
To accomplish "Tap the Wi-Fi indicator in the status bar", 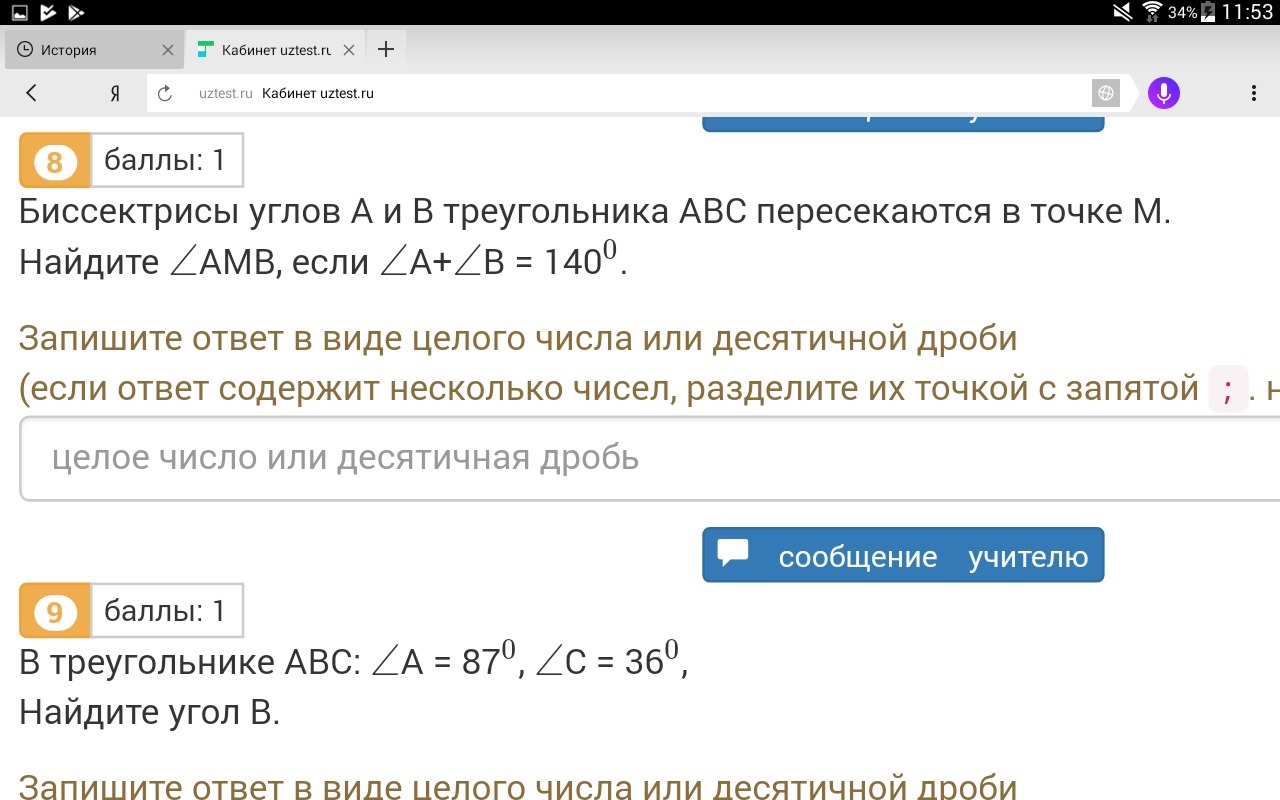I will pyautogui.click(x=1151, y=12).
